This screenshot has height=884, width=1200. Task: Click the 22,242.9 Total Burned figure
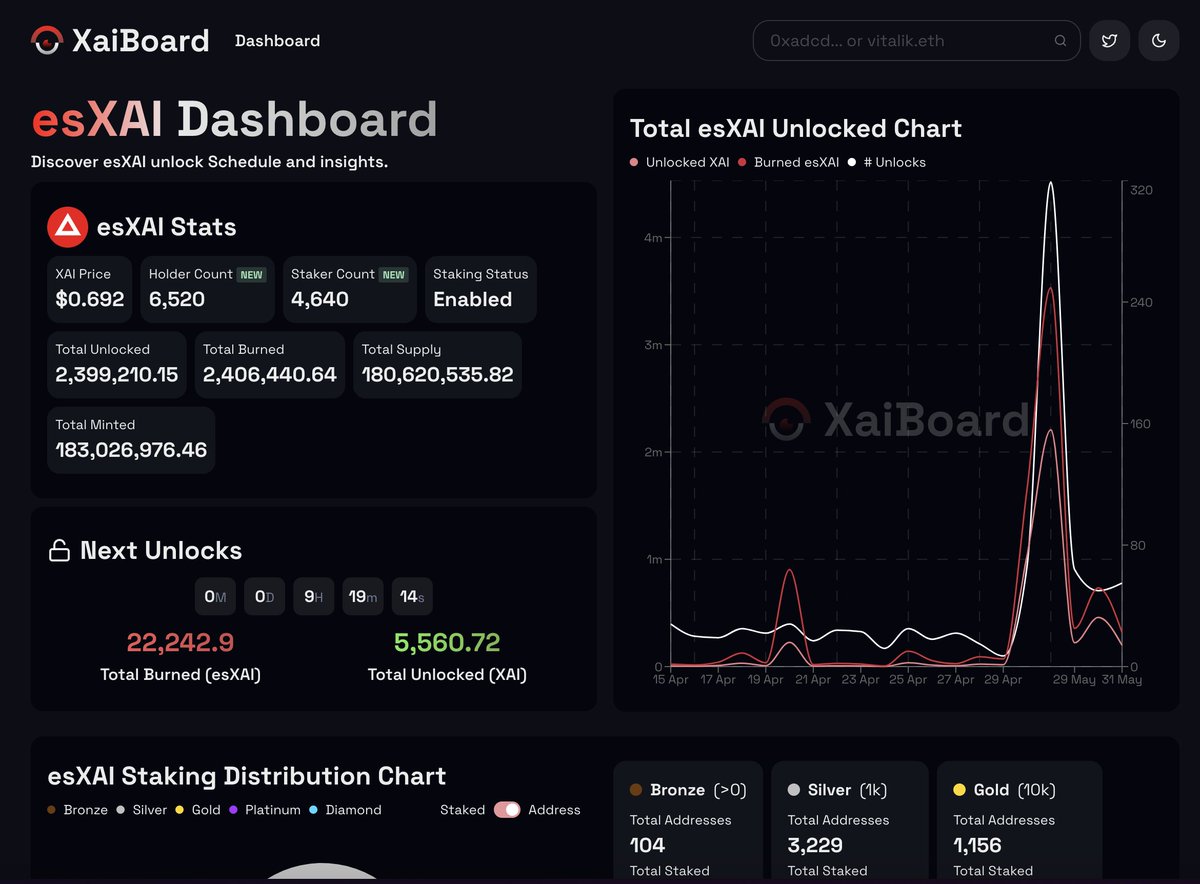pyautogui.click(x=180, y=643)
